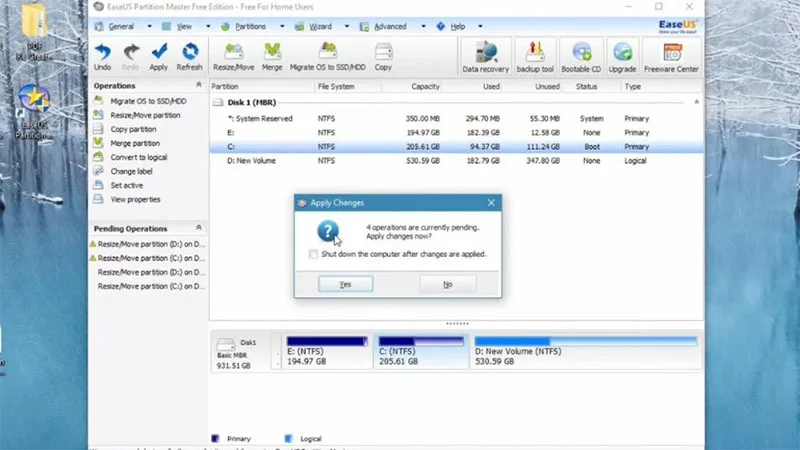This screenshot has width=800, height=450.
Task: Open the Partitions menu dropdown arrow
Action: point(282,27)
